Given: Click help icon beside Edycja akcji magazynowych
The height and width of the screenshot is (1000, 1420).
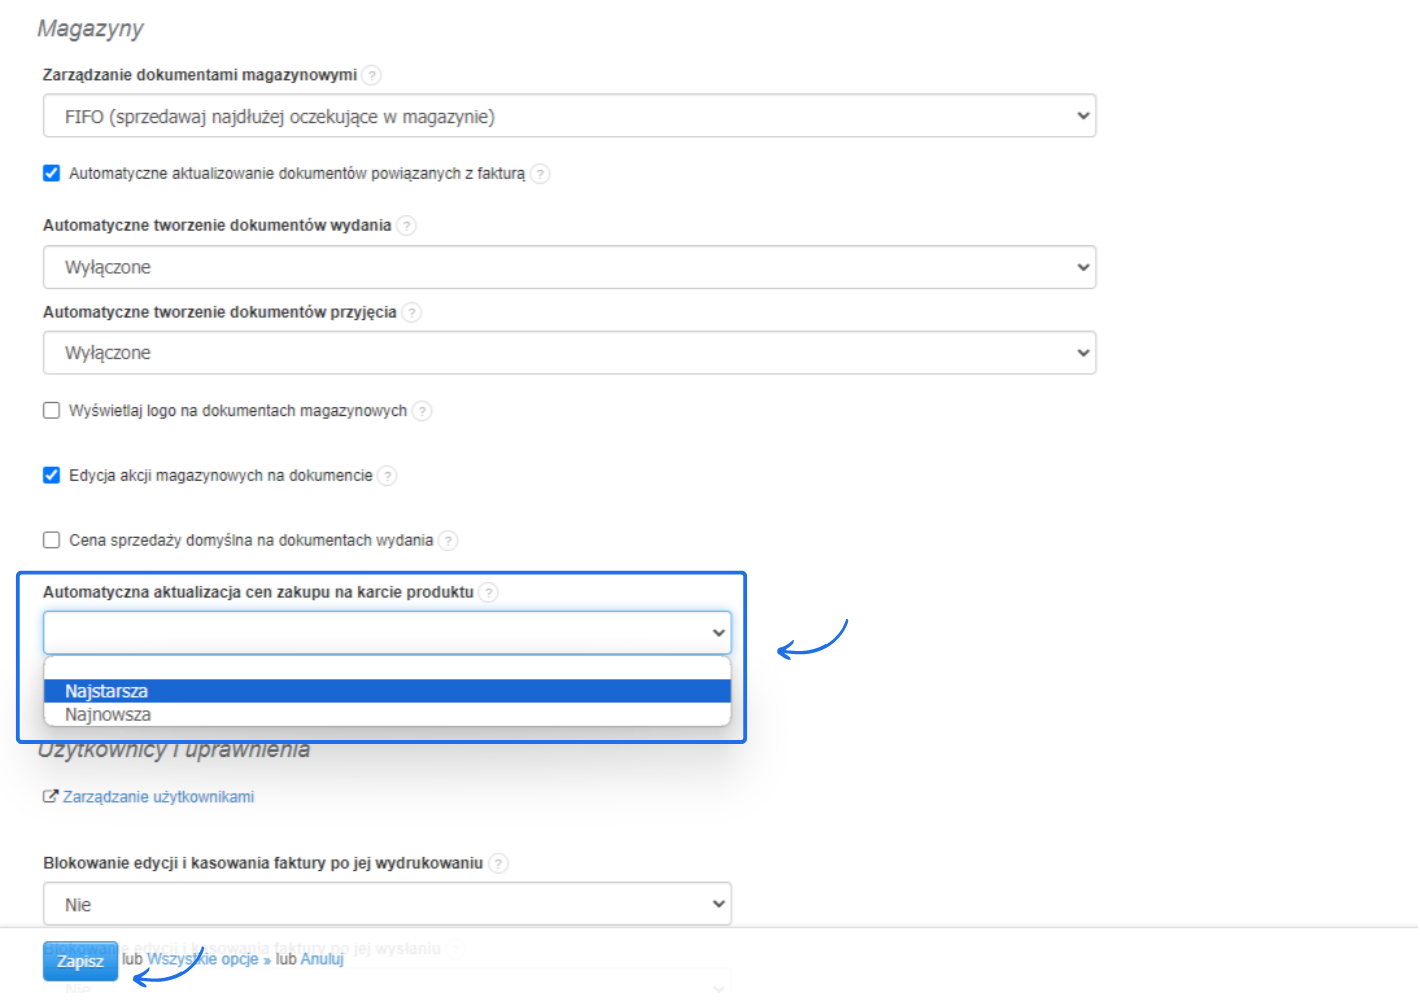Looking at the screenshot, I should (x=387, y=476).
